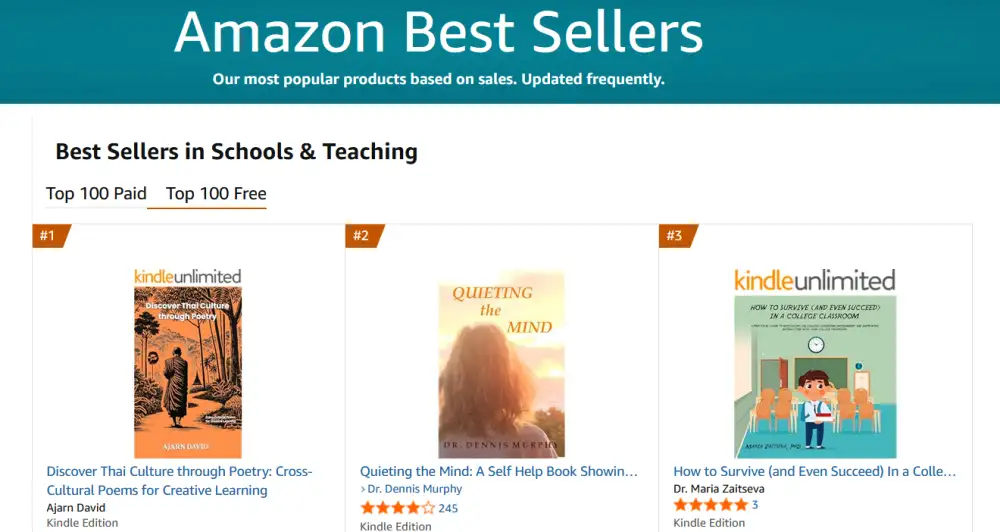Screen dimensions: 1000x532
Task: View the 3 ratings for How to Survive
Action: 755,505
